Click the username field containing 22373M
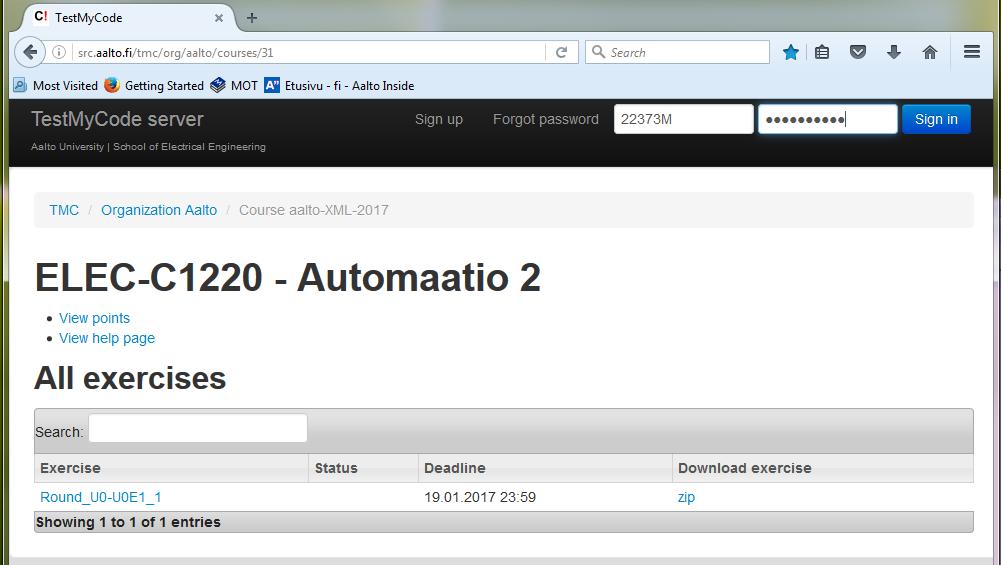Image resolution: width=1001 pixels, height=565 pixels. [x=684, y=119]
